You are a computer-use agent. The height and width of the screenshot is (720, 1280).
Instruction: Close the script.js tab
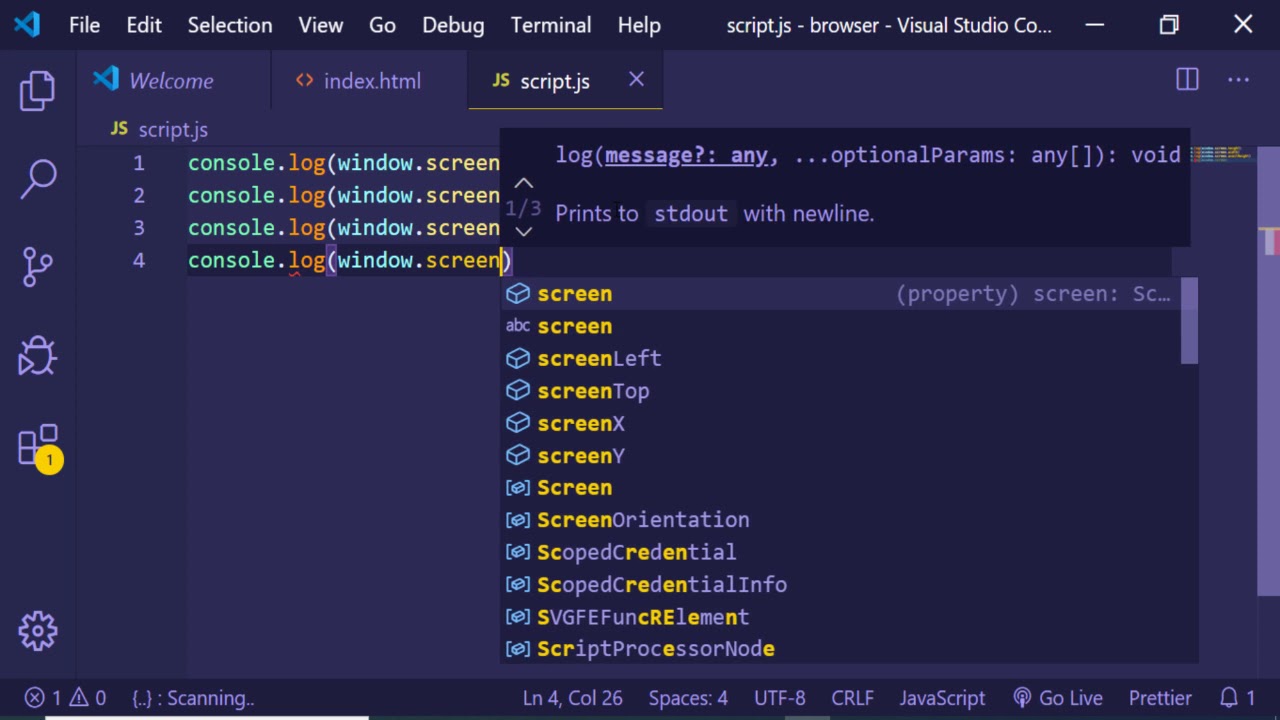[636, 80]
